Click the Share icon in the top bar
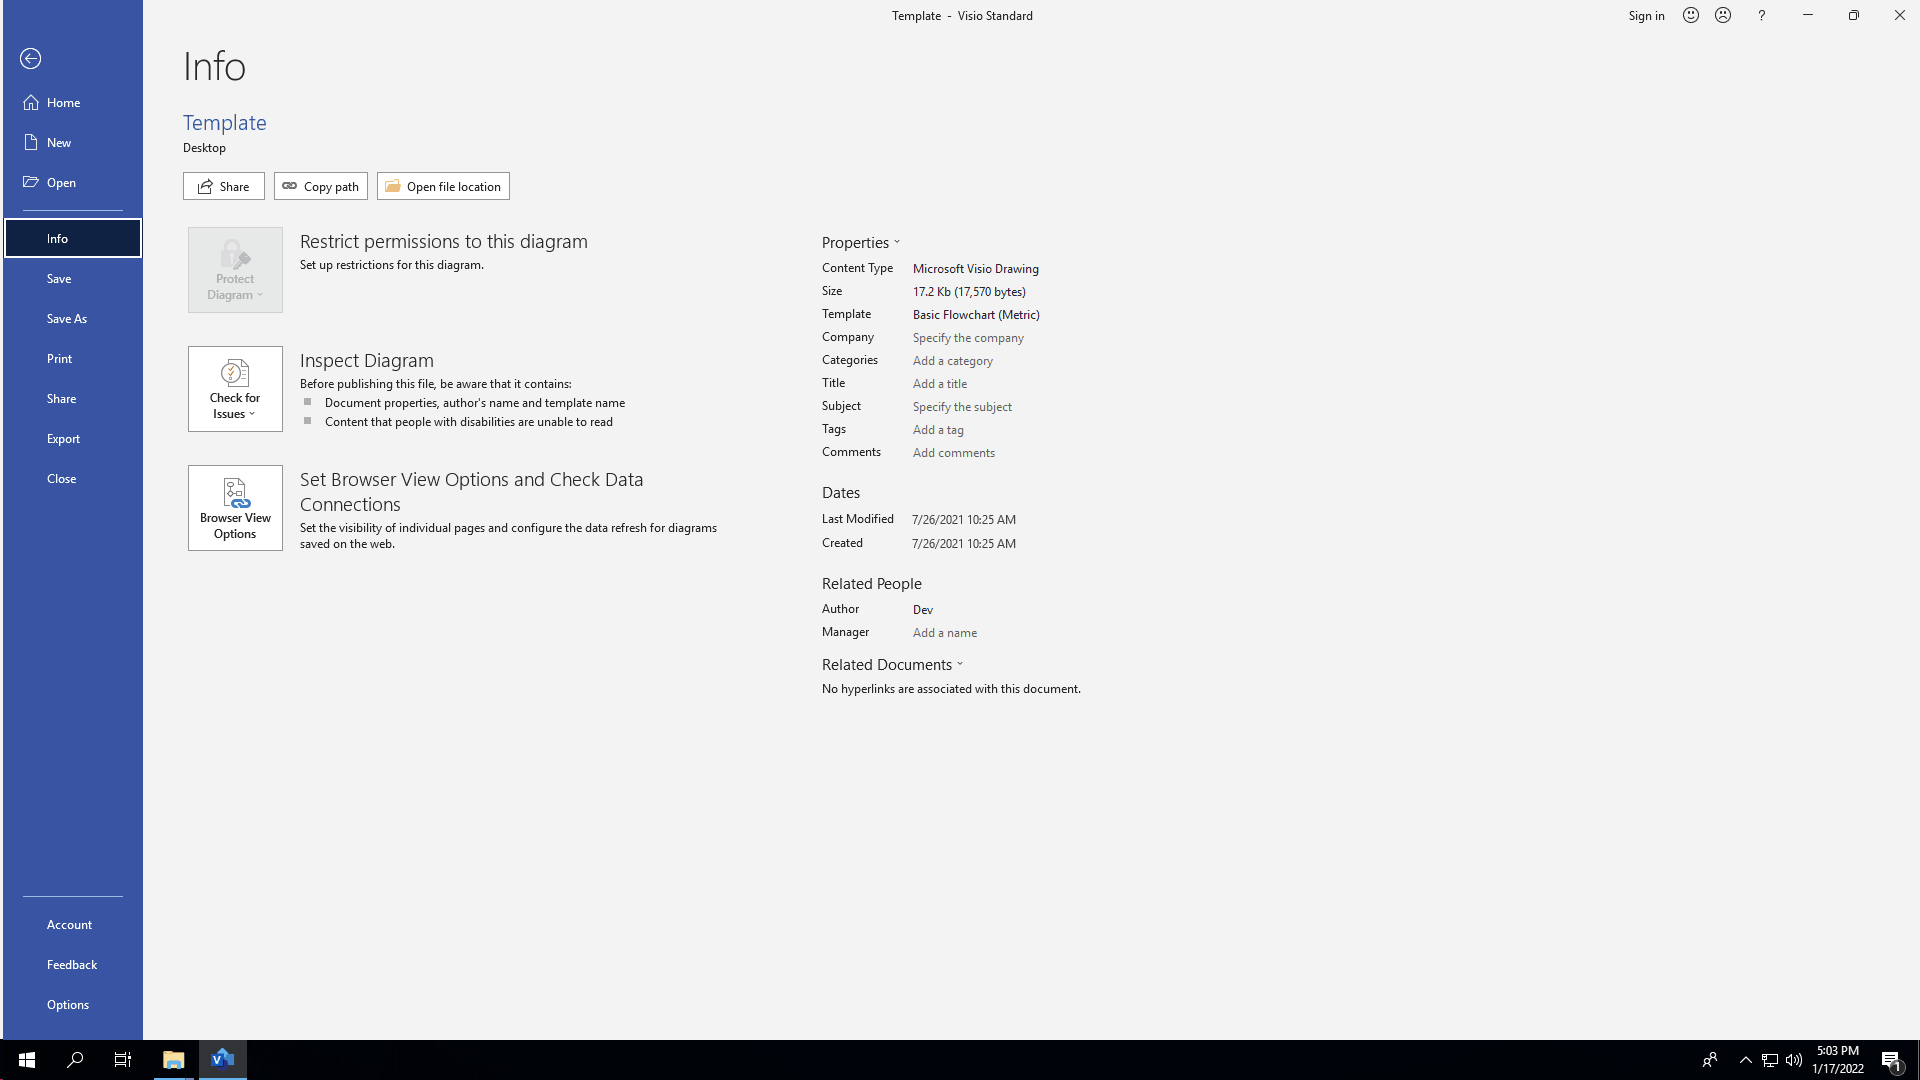1920x1080 pixels. [x=223, y=186]
